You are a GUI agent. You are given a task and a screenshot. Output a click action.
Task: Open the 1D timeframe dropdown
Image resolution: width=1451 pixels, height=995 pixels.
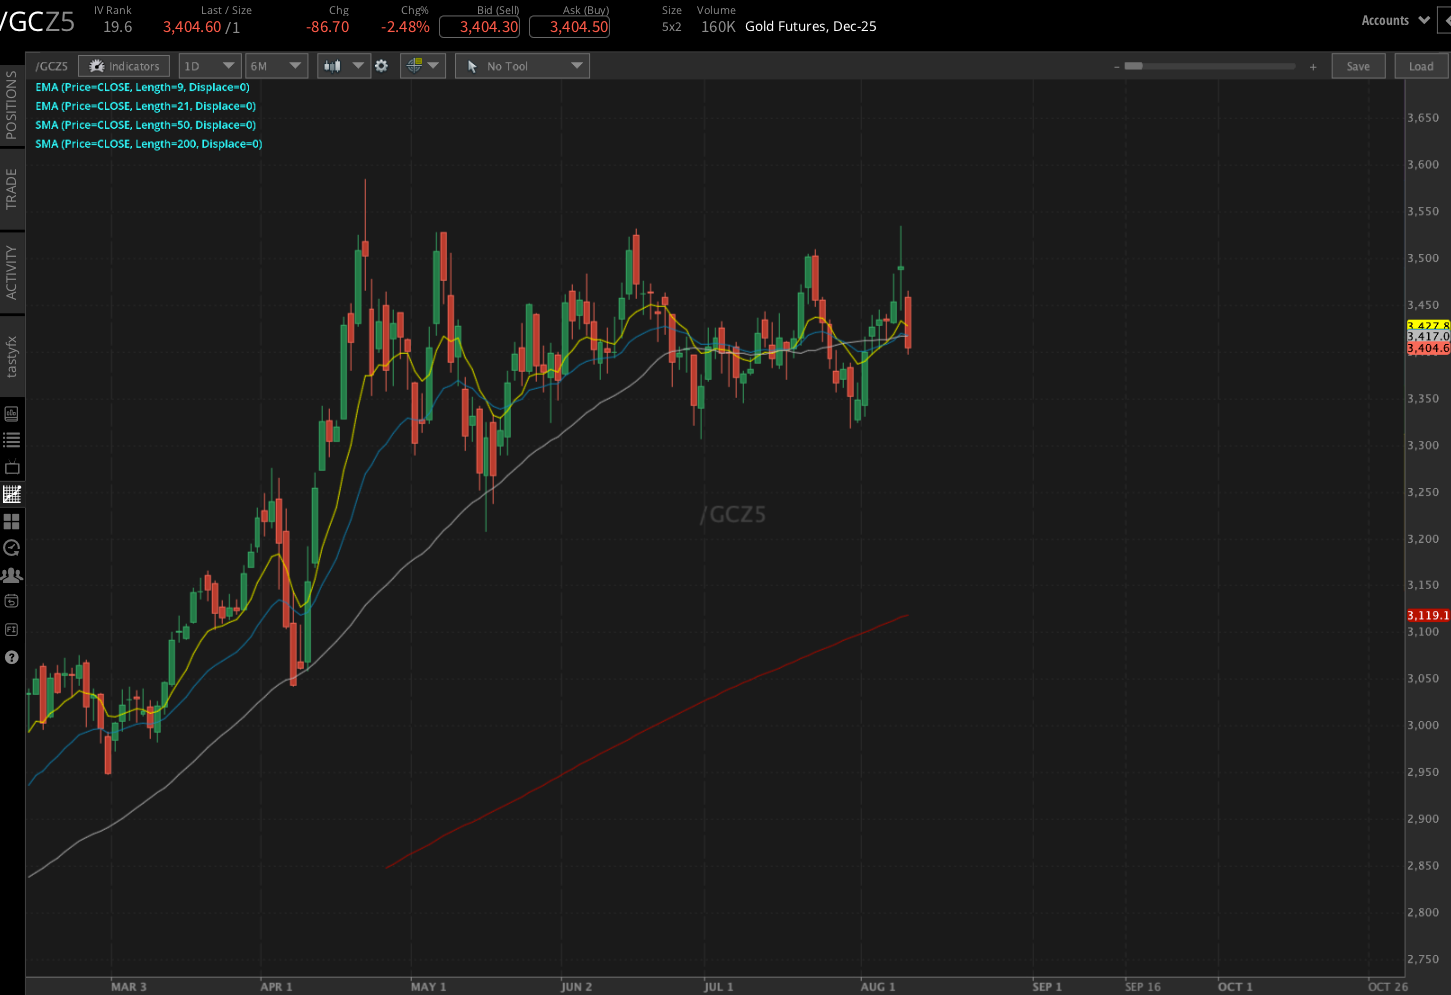209,65
